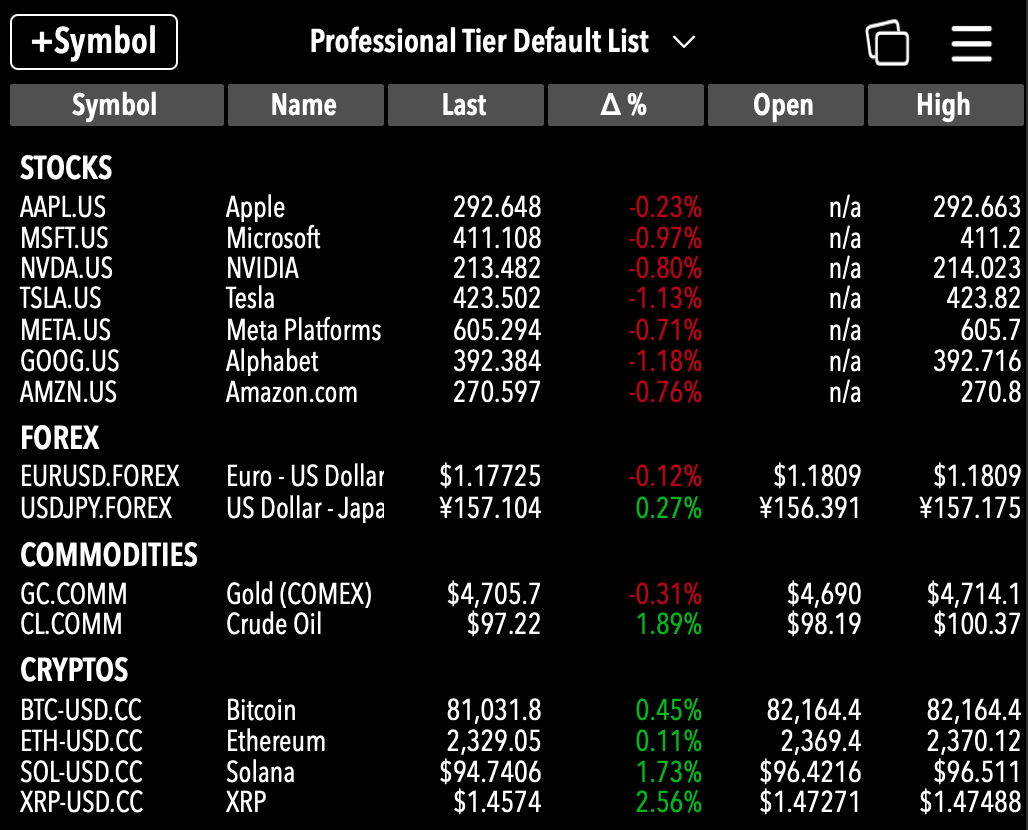Open the hamburger menu icon

click(971, 43)
